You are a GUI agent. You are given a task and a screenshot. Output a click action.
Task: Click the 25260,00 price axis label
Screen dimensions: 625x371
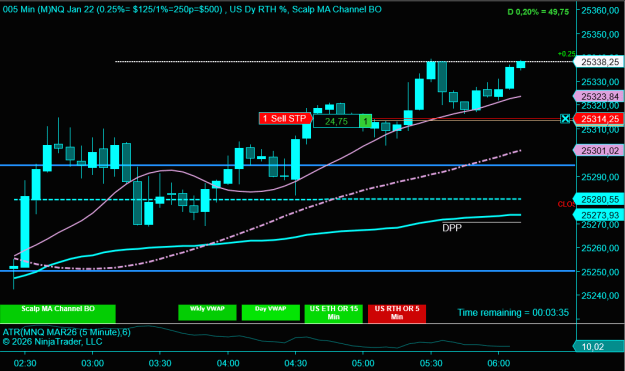(600, 248)
